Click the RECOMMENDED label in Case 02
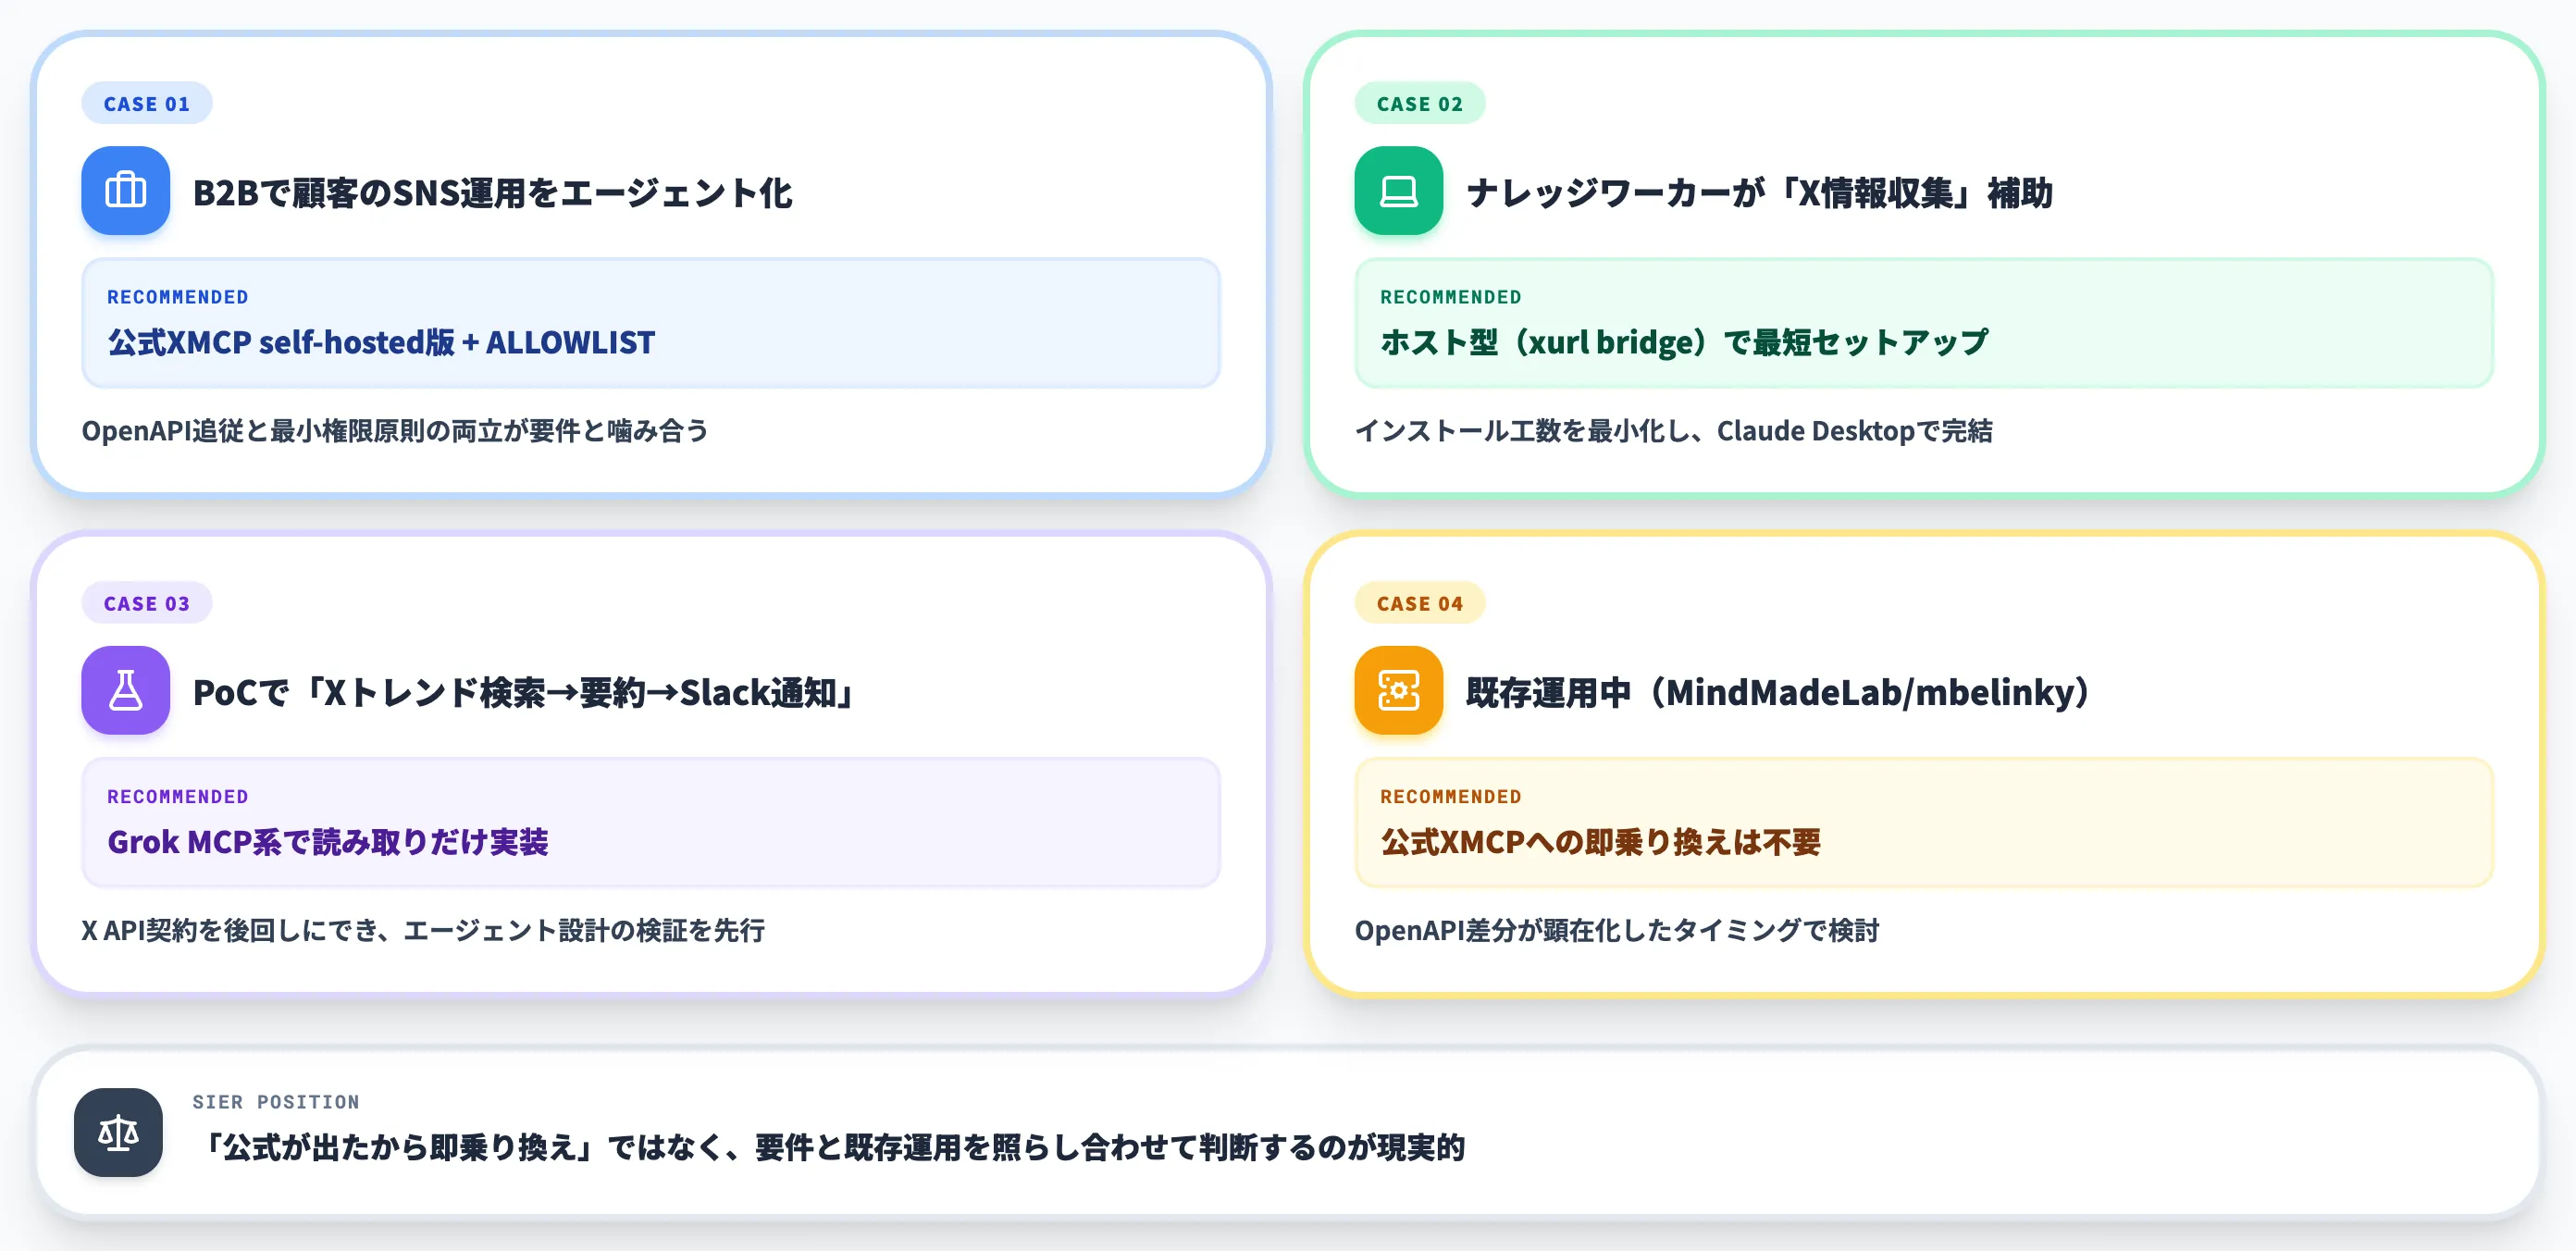The image size is (2576, 1251). tap(1451, 297)
